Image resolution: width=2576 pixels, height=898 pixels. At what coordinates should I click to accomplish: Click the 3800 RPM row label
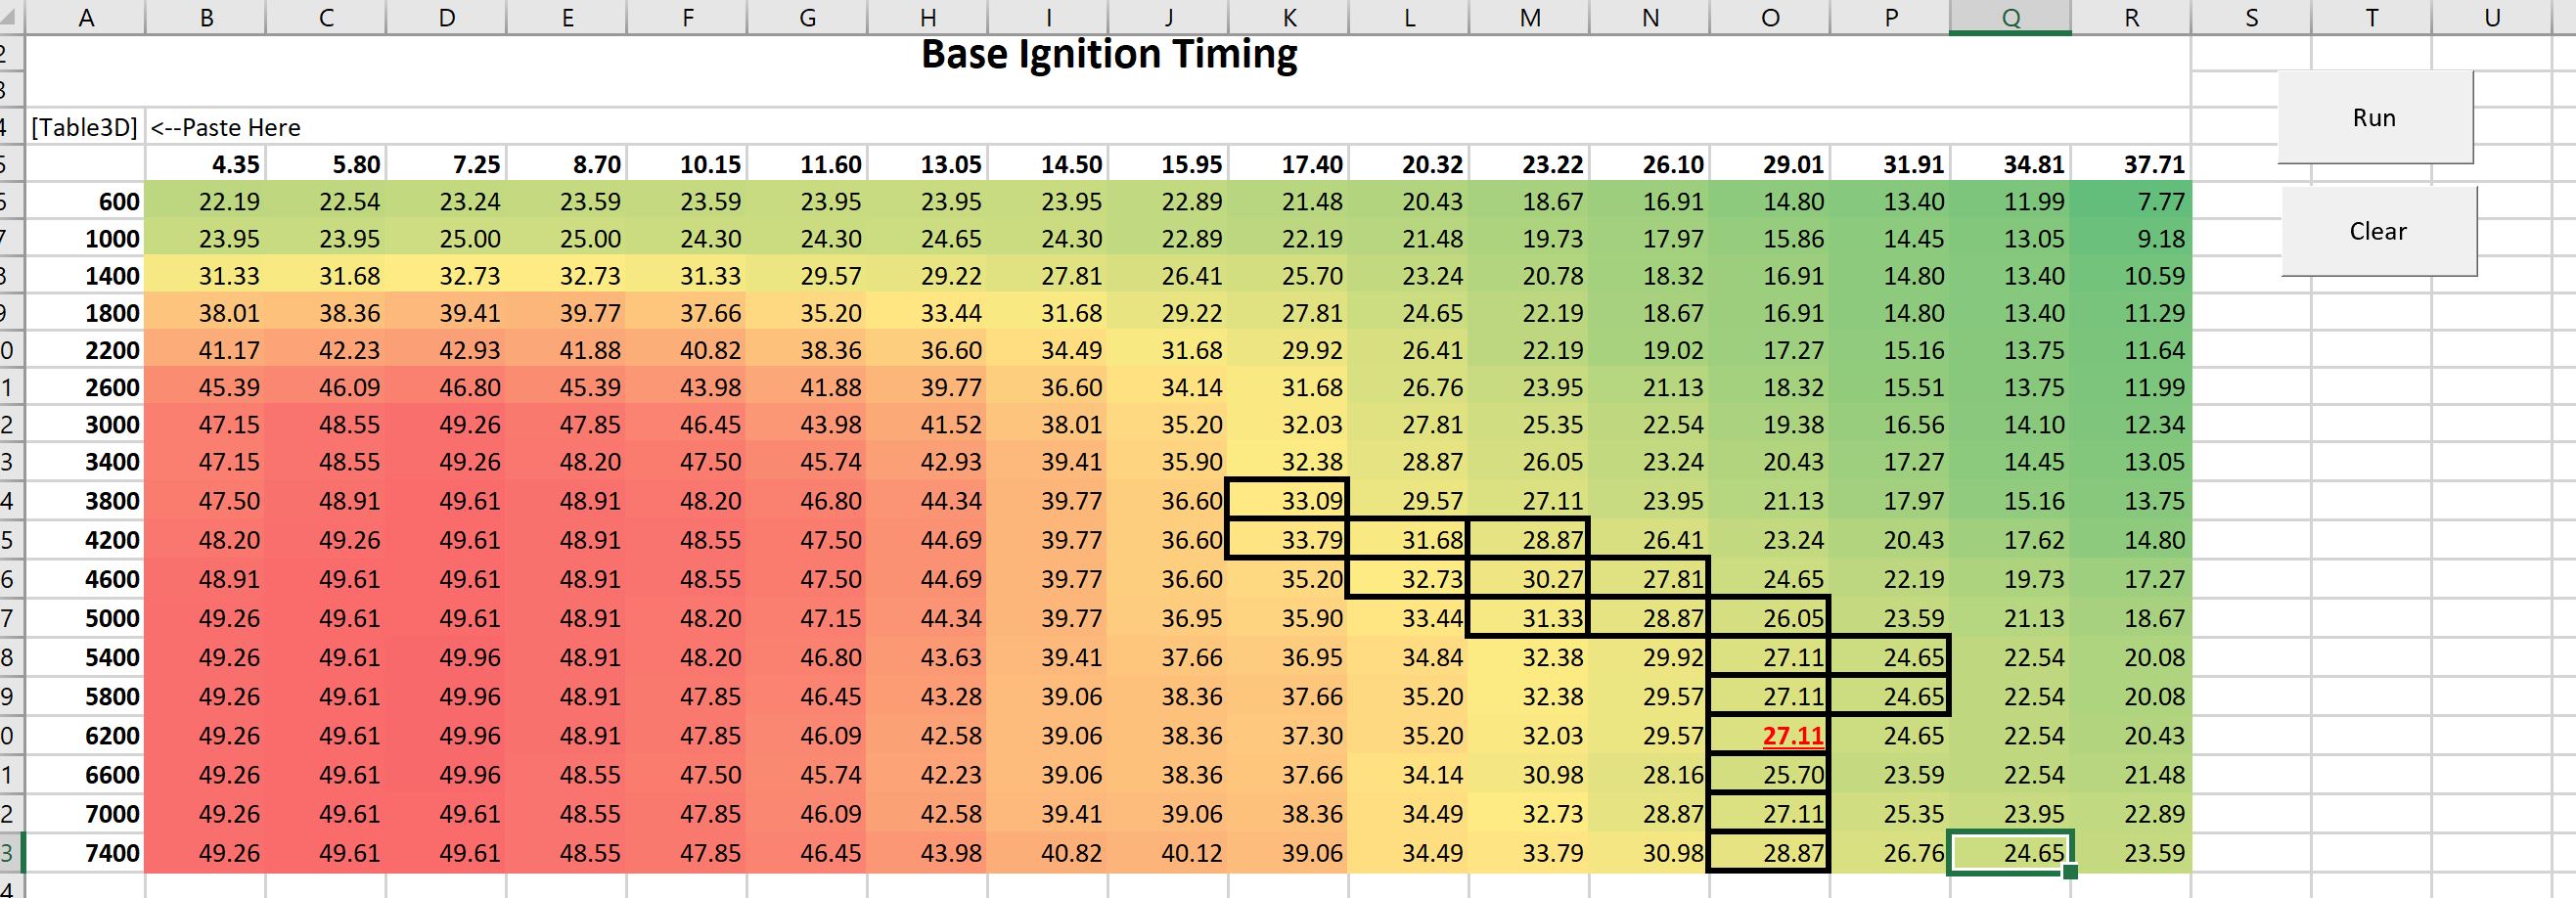[x=112, y=500]
